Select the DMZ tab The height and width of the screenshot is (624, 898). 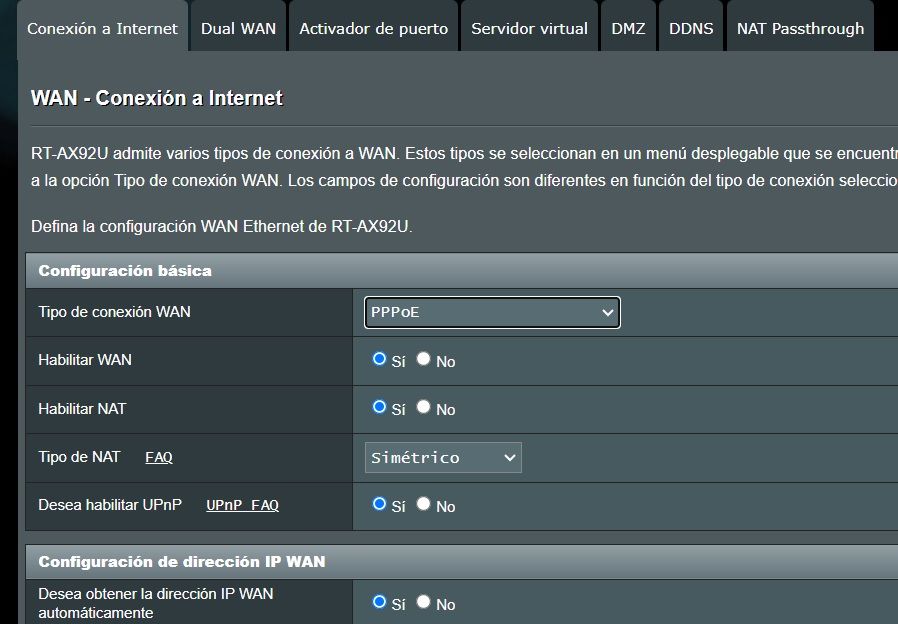tap(628, 28)
